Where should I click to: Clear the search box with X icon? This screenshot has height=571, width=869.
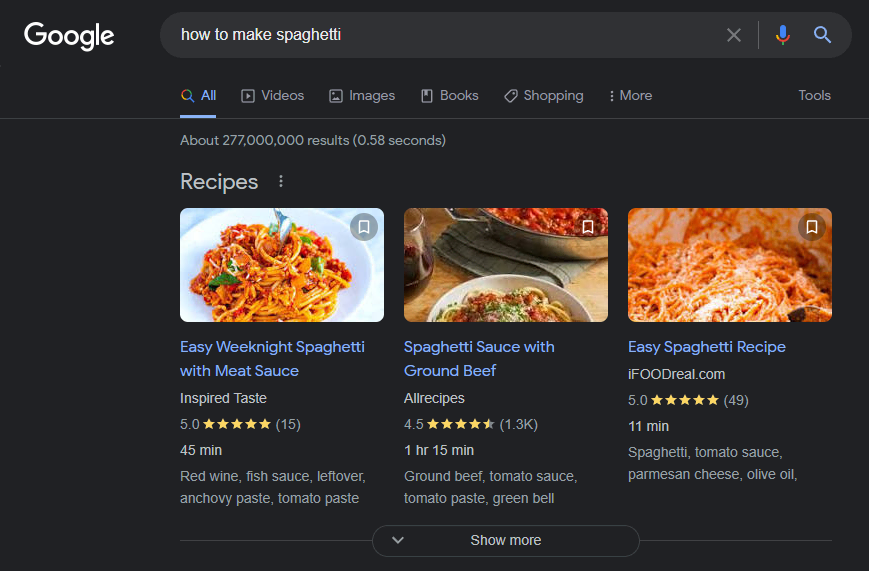click(x=734, y=35)
